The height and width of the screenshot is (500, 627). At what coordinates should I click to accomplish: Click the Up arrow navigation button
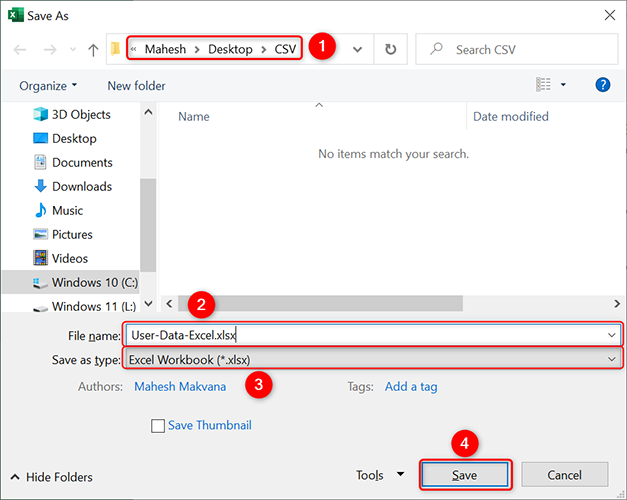tap(93, 49)
